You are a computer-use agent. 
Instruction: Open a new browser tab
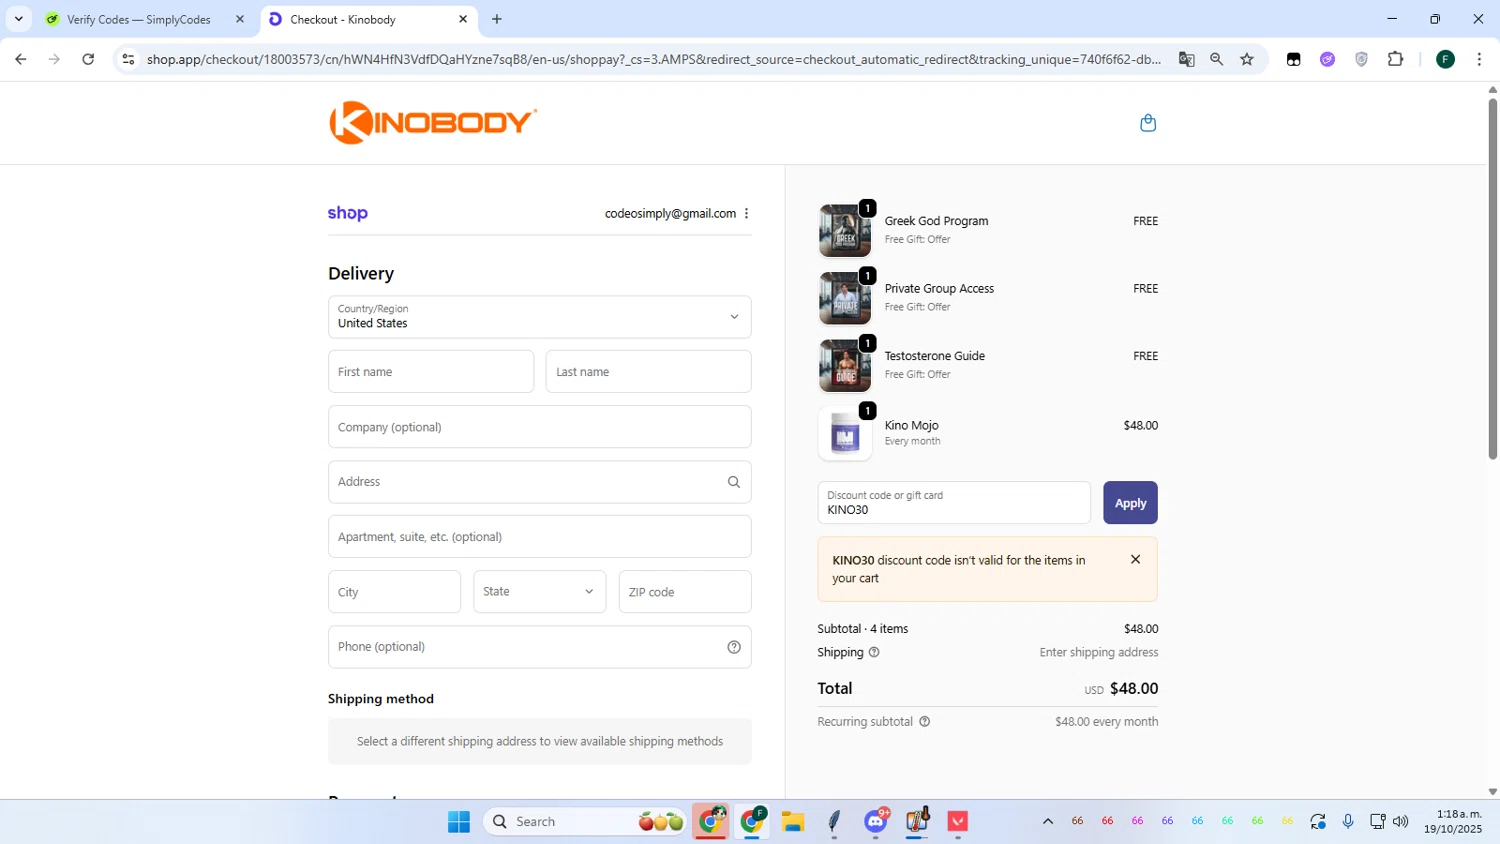497,19
